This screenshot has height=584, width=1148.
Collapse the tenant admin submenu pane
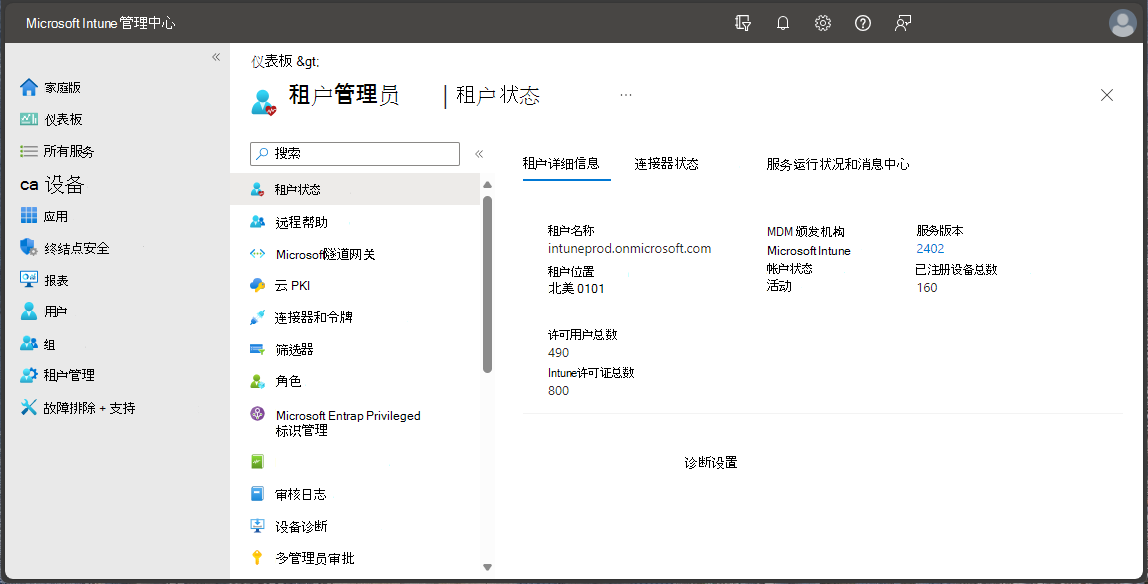point(479,154)
